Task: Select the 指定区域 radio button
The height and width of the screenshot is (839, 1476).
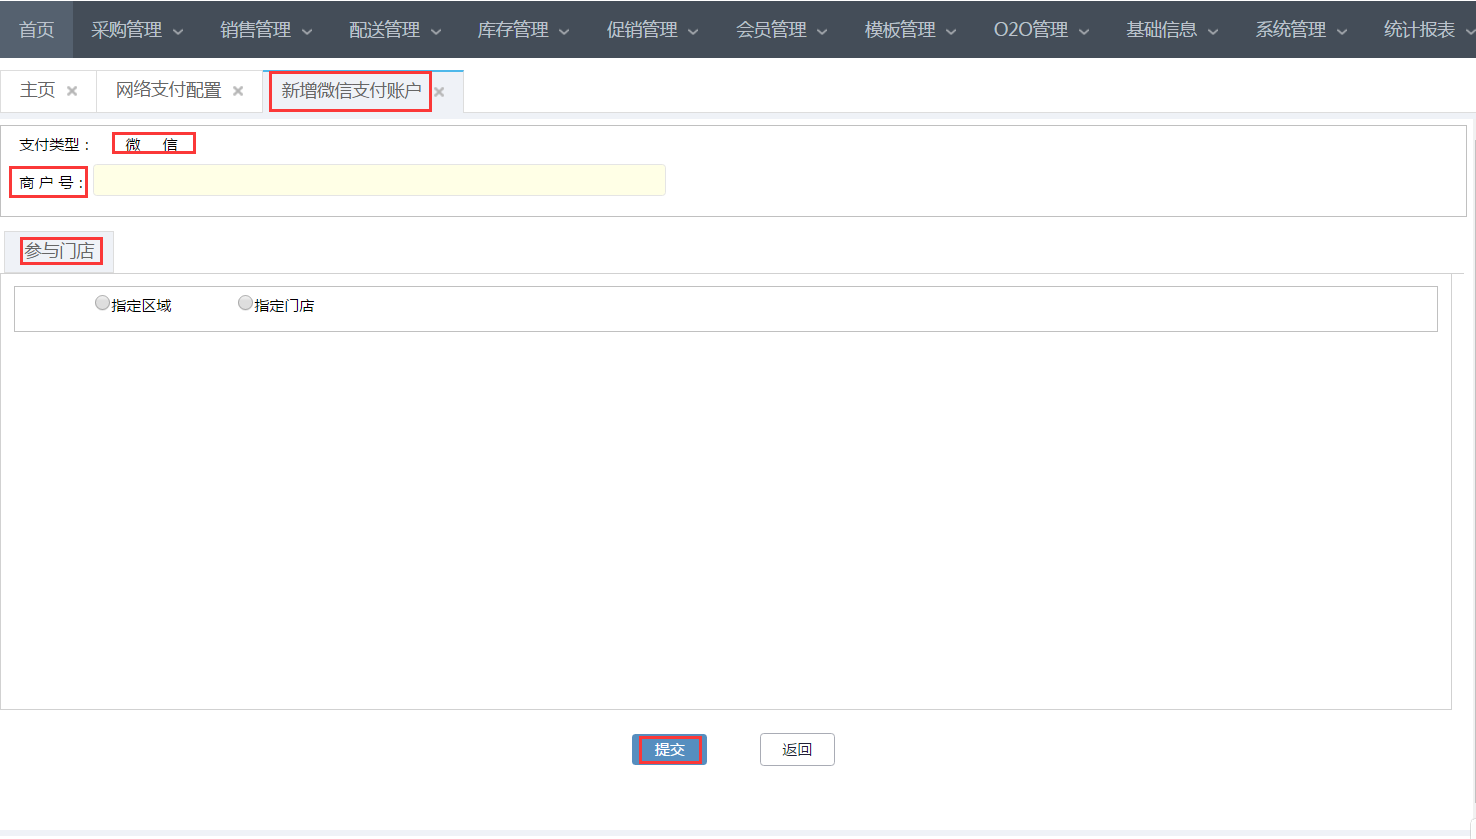Action: click(102, 303)
